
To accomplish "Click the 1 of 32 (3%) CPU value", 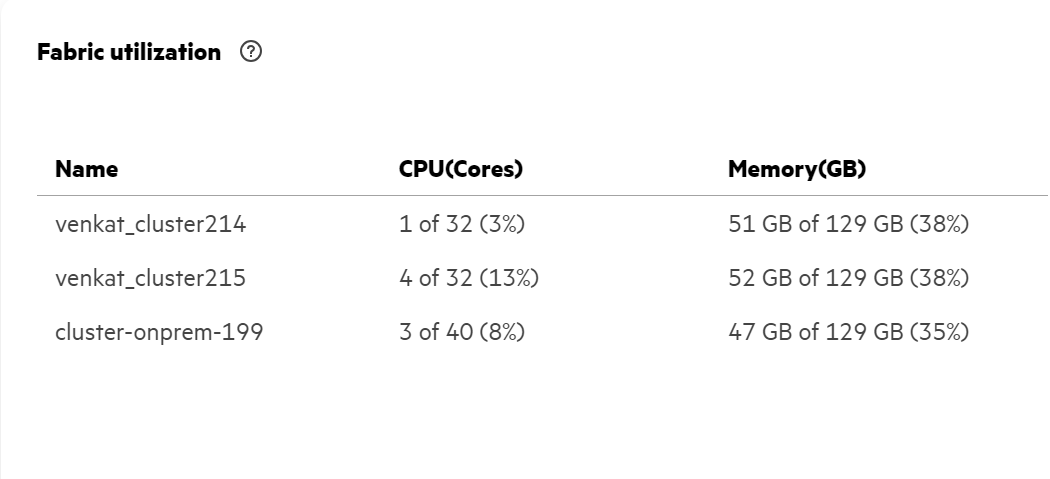I will (462, 224).
